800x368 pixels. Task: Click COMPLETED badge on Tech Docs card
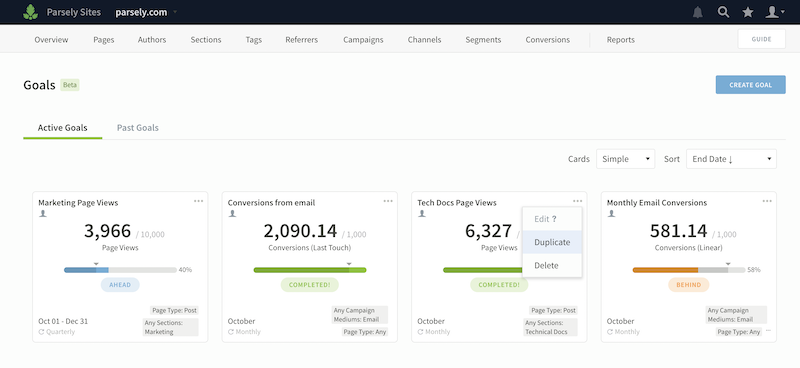(499, 285)
